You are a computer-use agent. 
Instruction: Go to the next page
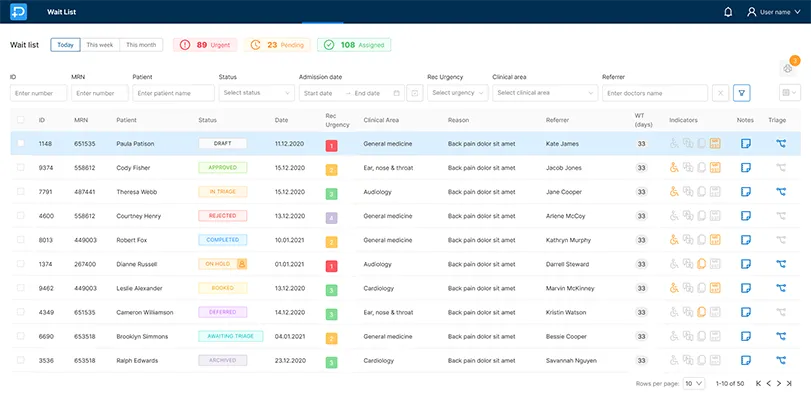[779, 384]
